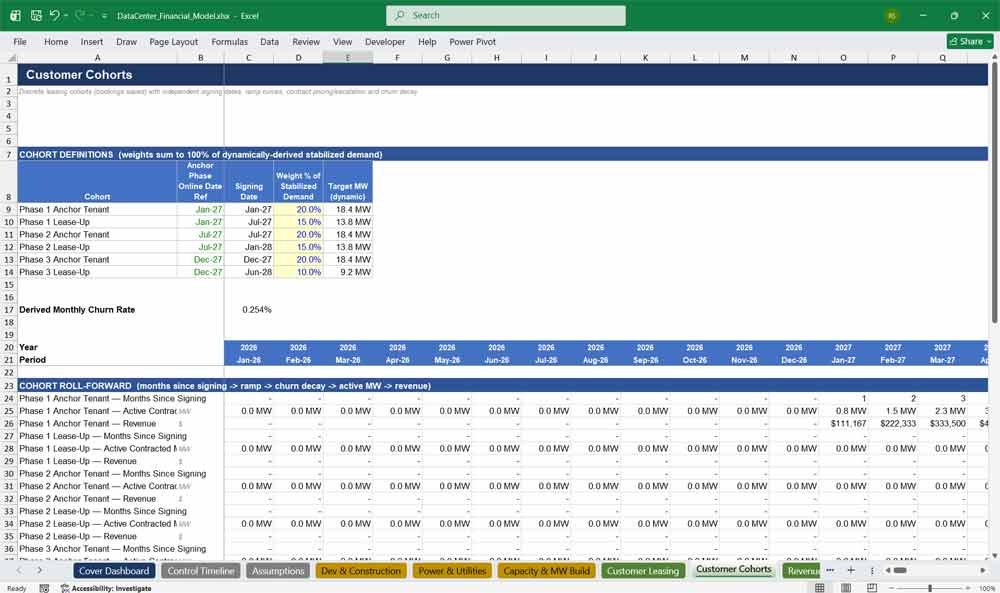
Task: Click the Save icon in Quick Access
Action: point(36,15)
